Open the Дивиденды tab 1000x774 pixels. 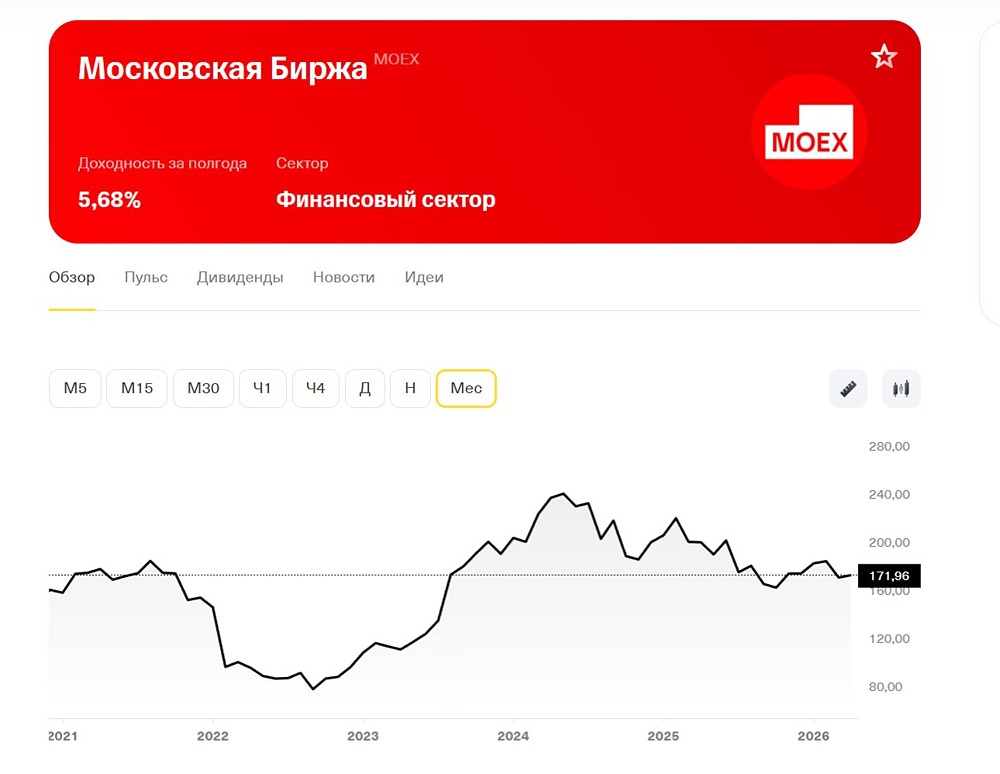240,277
